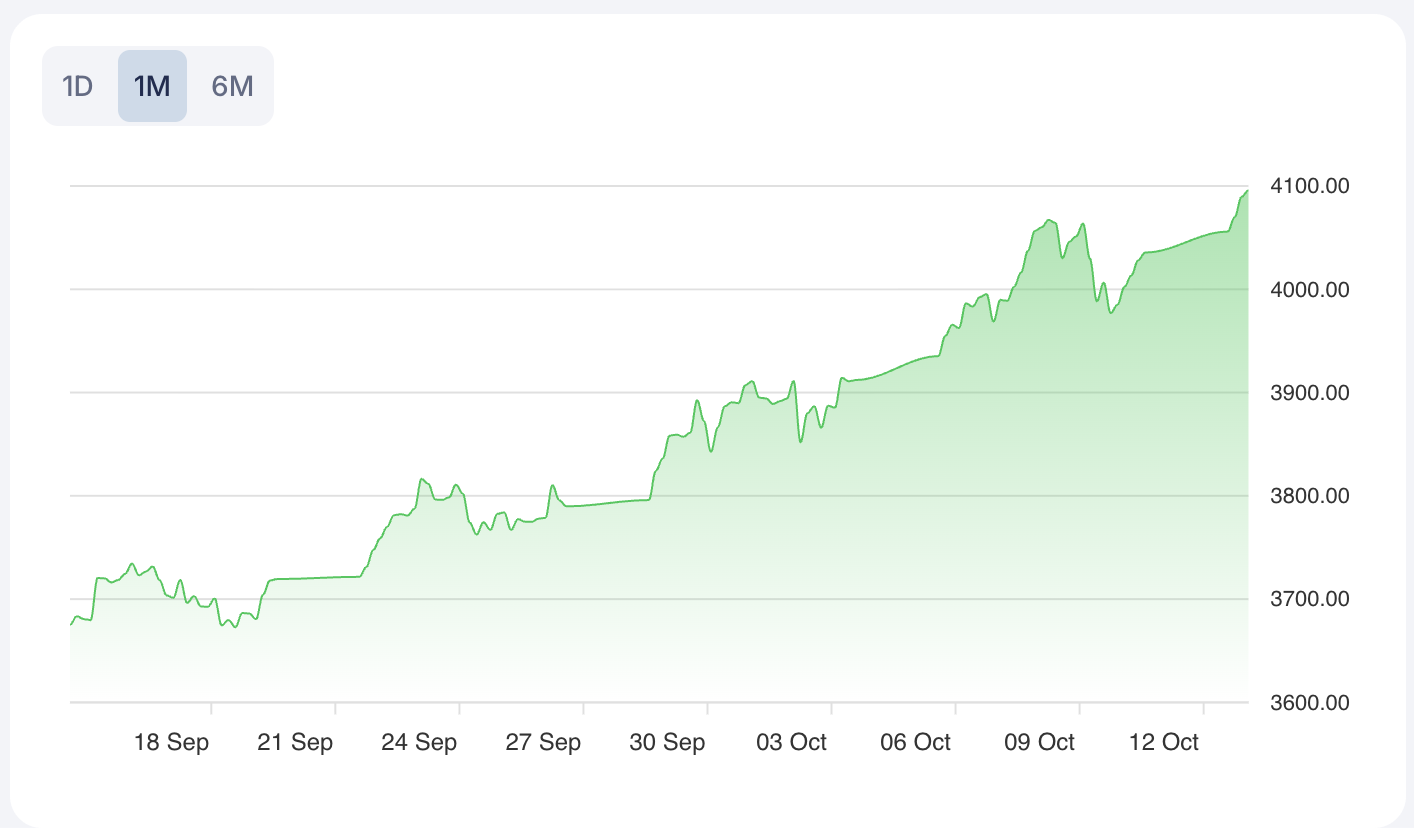This screenshot has width=1414, height=828.
Task: Select the 3700.00 price axis label
Action: (x=1309, y=599)
